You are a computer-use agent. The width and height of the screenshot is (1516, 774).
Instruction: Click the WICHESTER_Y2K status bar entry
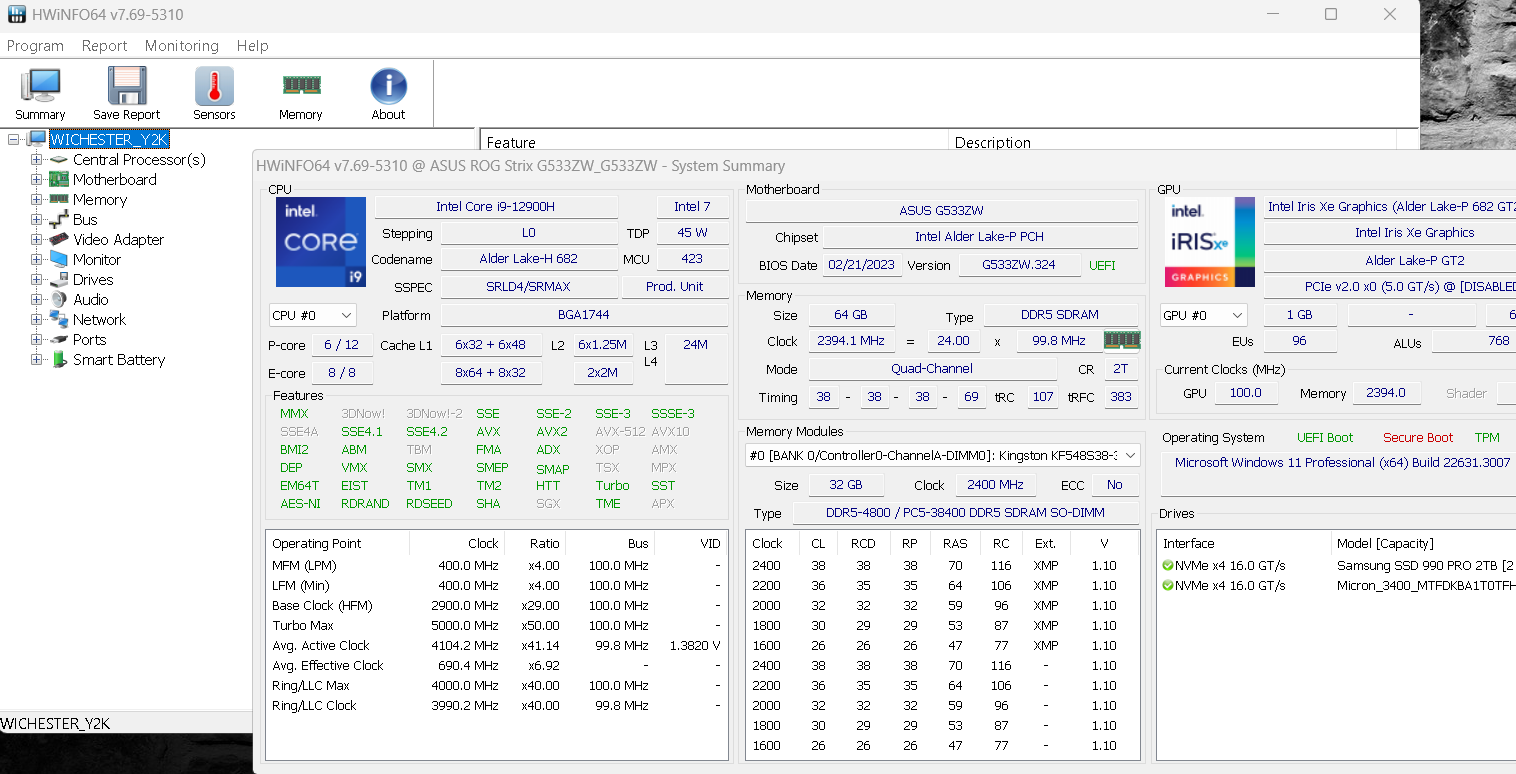pyautogui.click(x=55, y=723)
